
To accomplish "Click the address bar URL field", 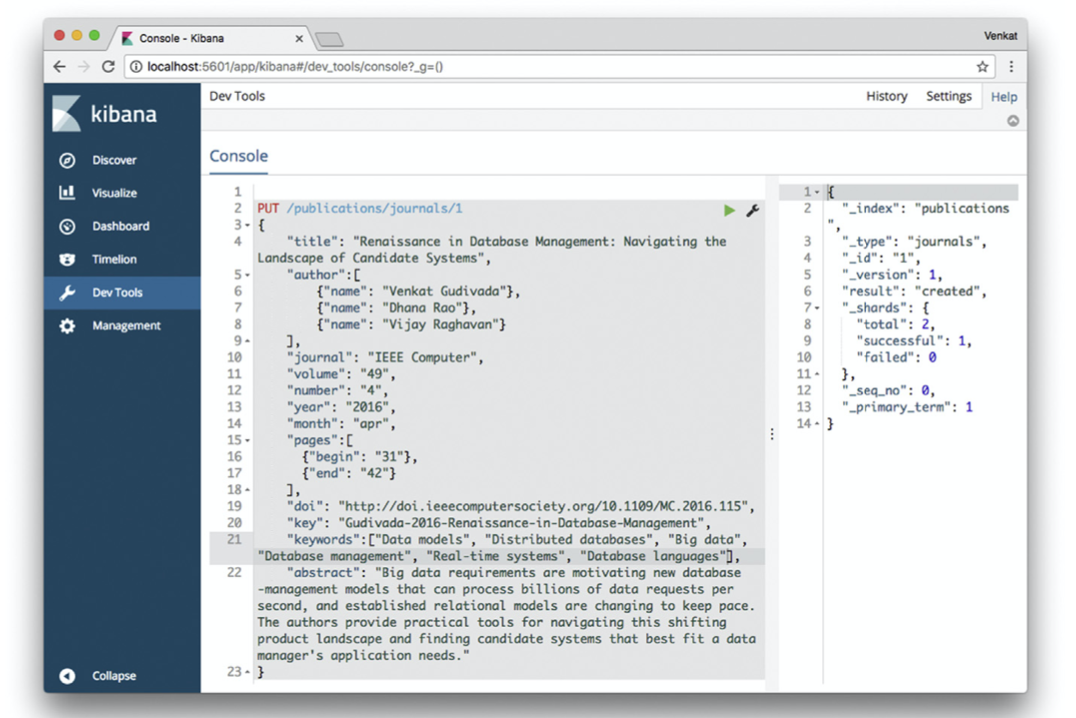I will (559, 67).
